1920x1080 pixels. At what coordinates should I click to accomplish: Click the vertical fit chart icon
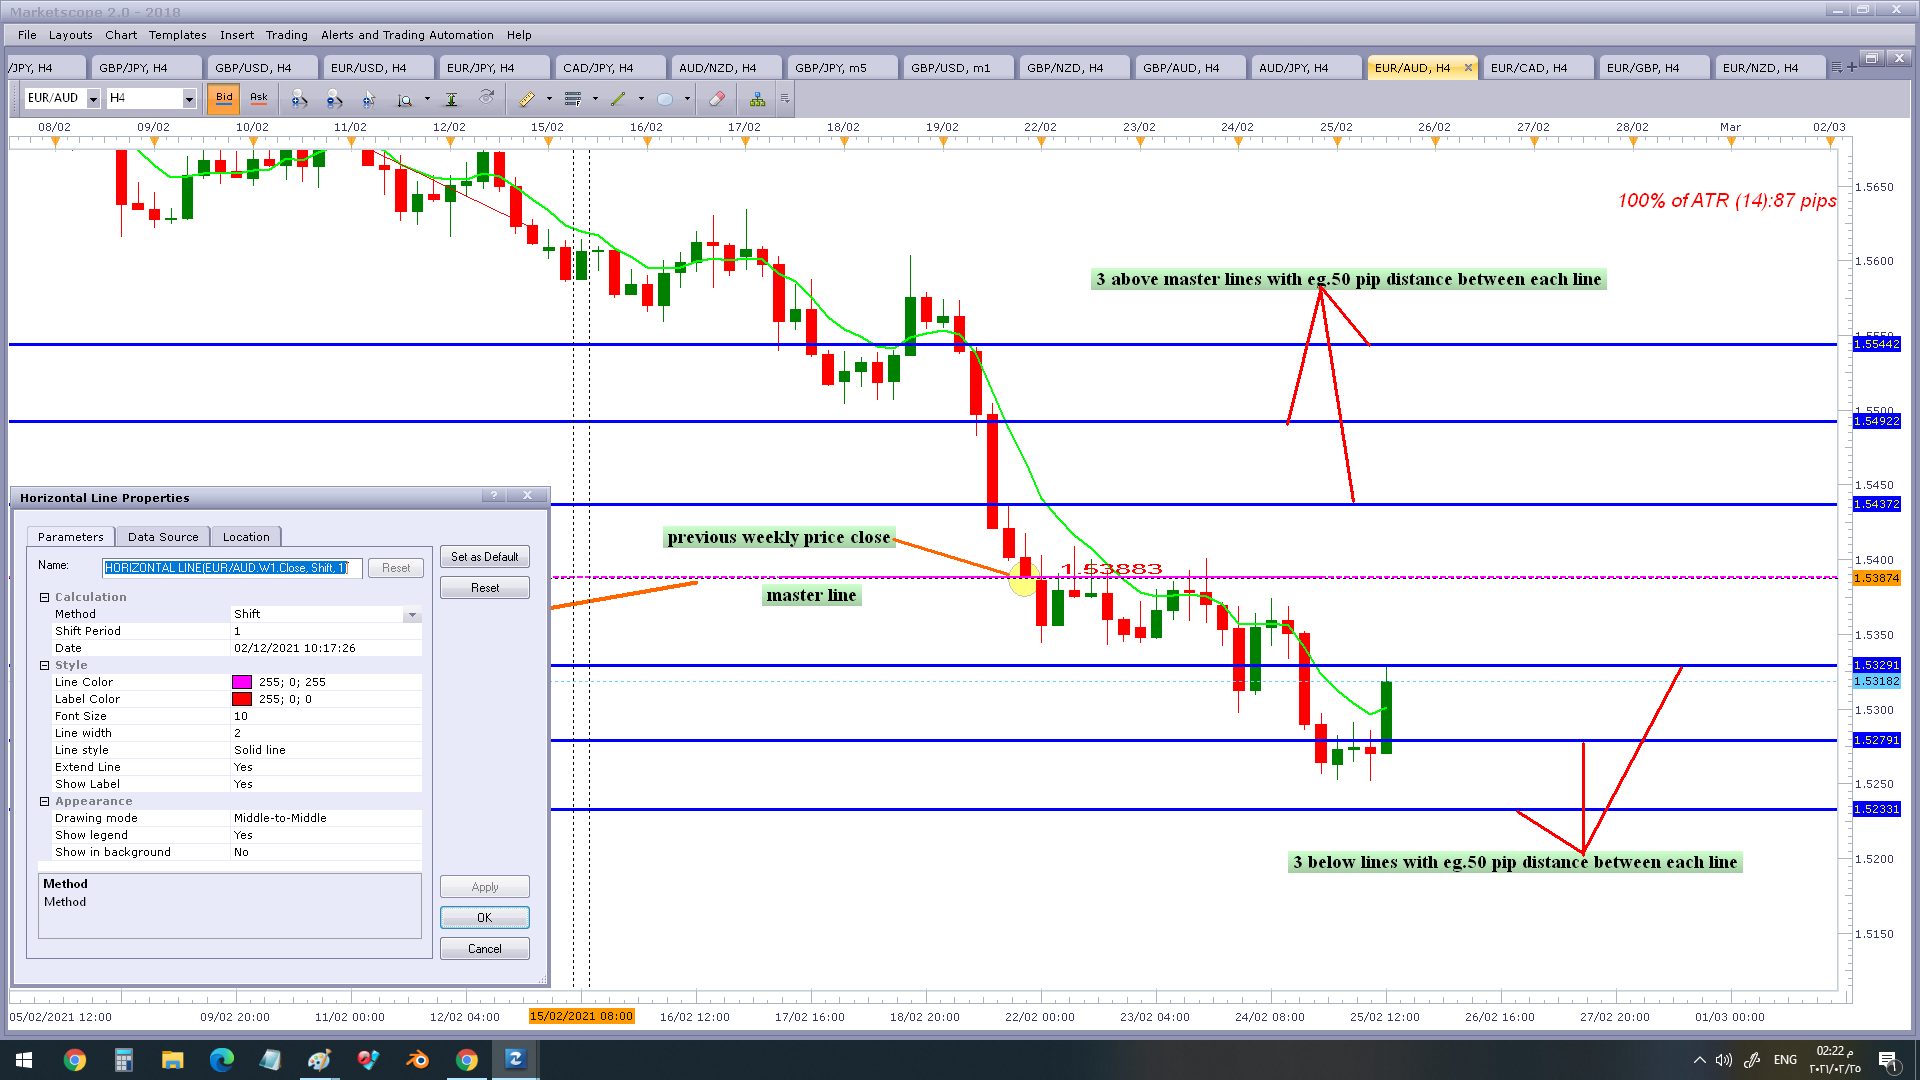[451, 99]
